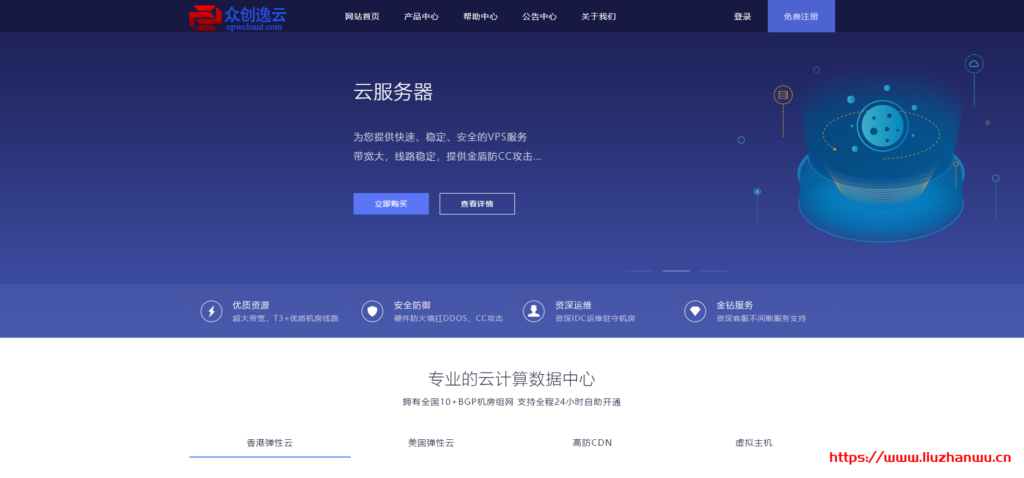Go to 帮助中心 in navigation
The image size is (1024, 478).
[480, 17]
